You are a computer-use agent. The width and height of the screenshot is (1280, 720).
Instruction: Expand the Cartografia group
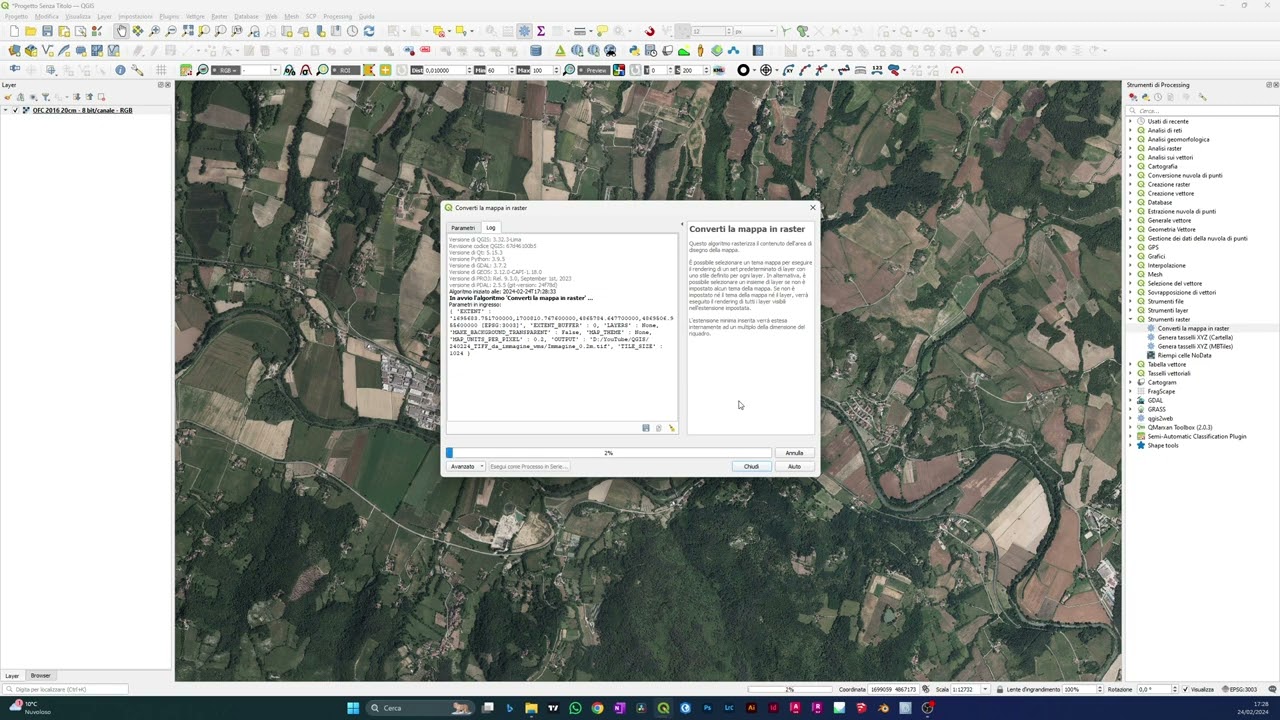click(x=1131, y=166)
